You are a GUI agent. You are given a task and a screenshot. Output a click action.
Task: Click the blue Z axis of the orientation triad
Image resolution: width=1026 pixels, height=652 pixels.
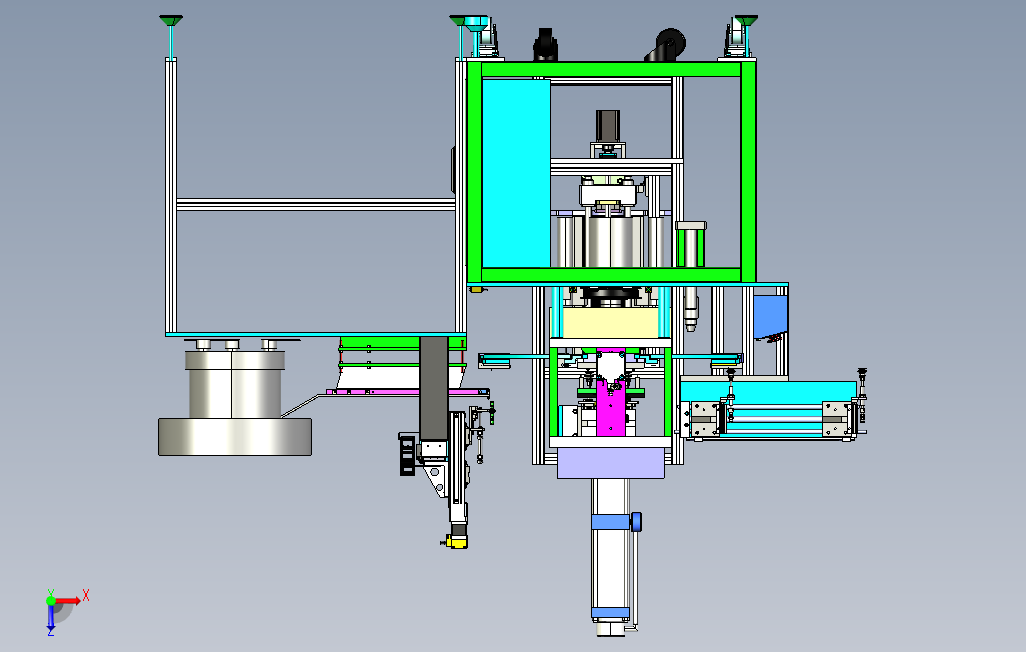coord(50,618)
